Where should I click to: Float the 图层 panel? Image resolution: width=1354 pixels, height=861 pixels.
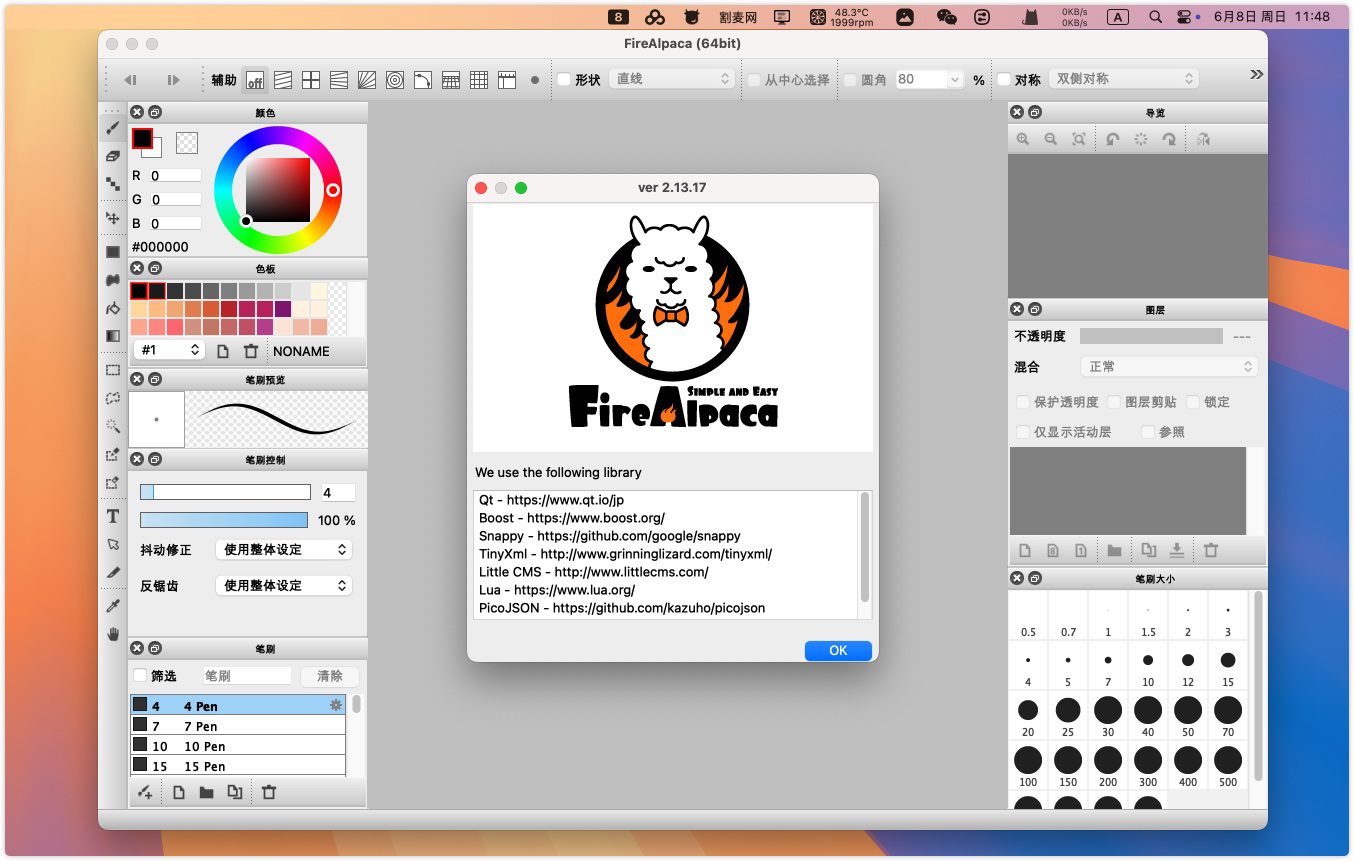1035,310
